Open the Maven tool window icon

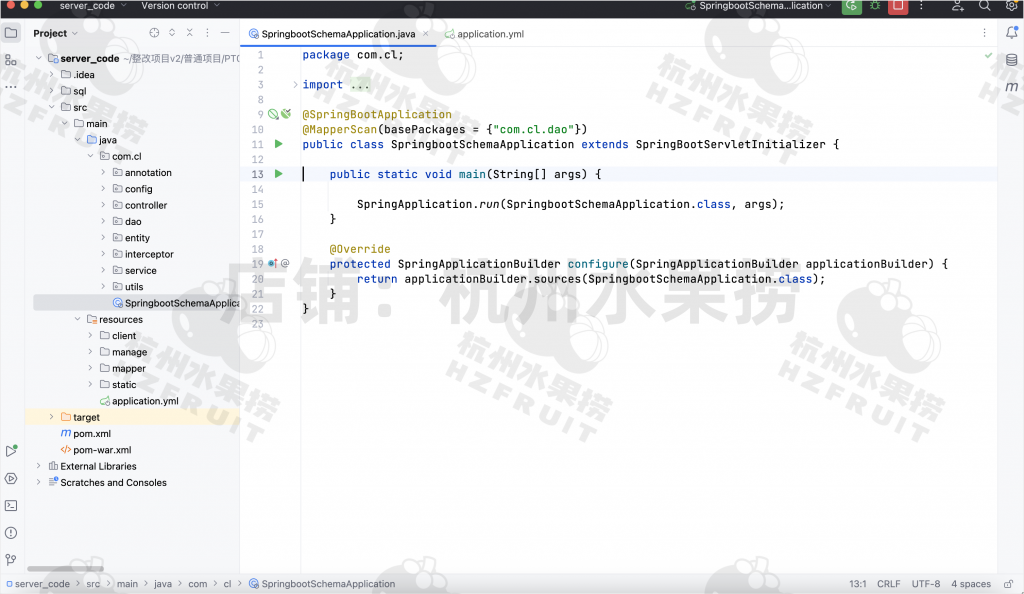click(x=1011, y=87)
